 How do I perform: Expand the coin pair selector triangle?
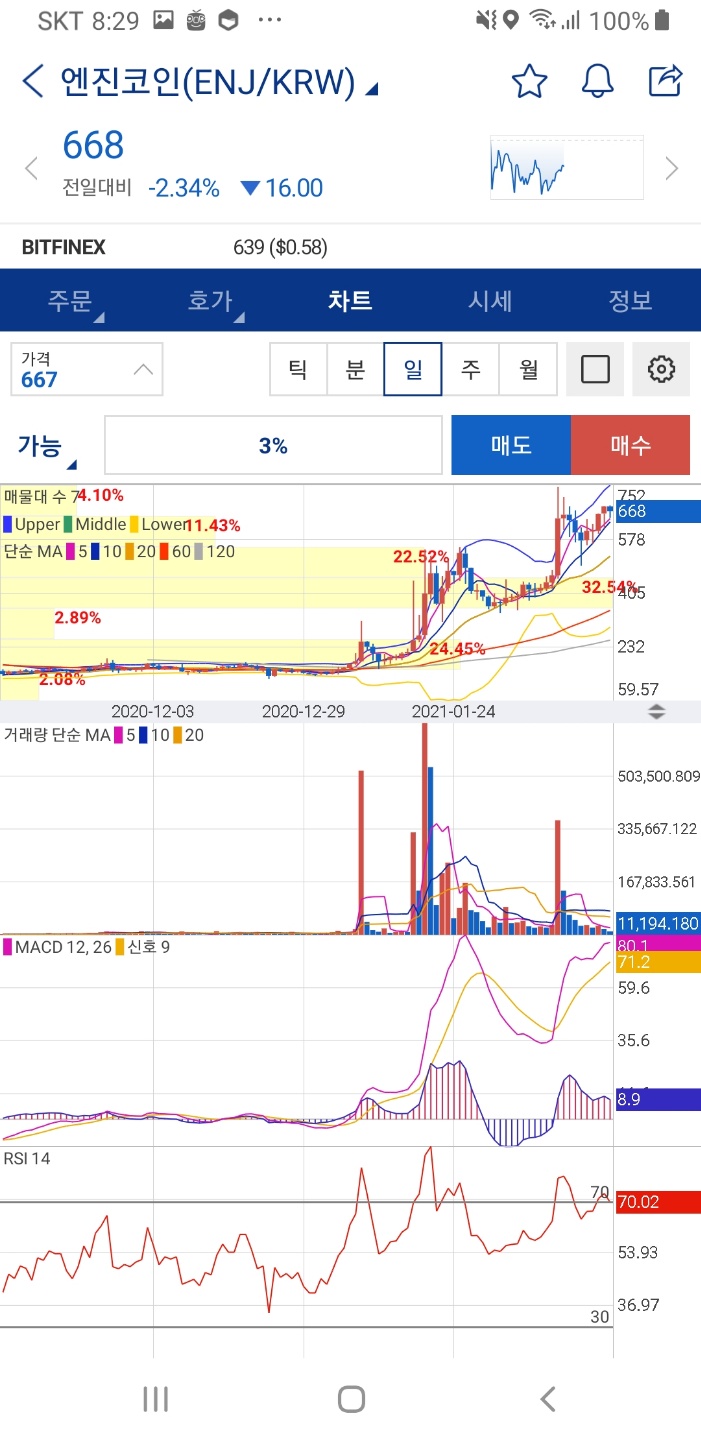tap(372, 90)
